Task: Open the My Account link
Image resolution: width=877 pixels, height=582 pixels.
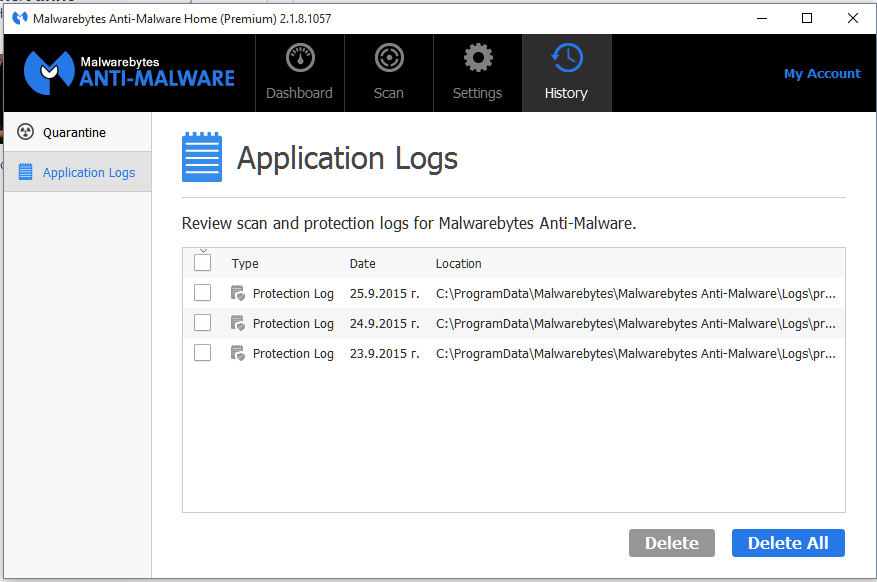Action: [x=822, y=74]
